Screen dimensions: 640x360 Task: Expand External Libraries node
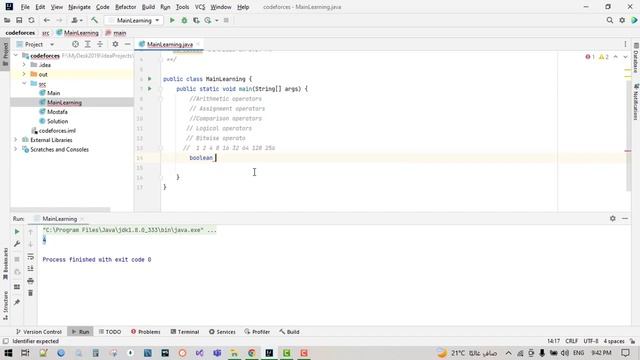pyautogui.click(x=16, y=140)
